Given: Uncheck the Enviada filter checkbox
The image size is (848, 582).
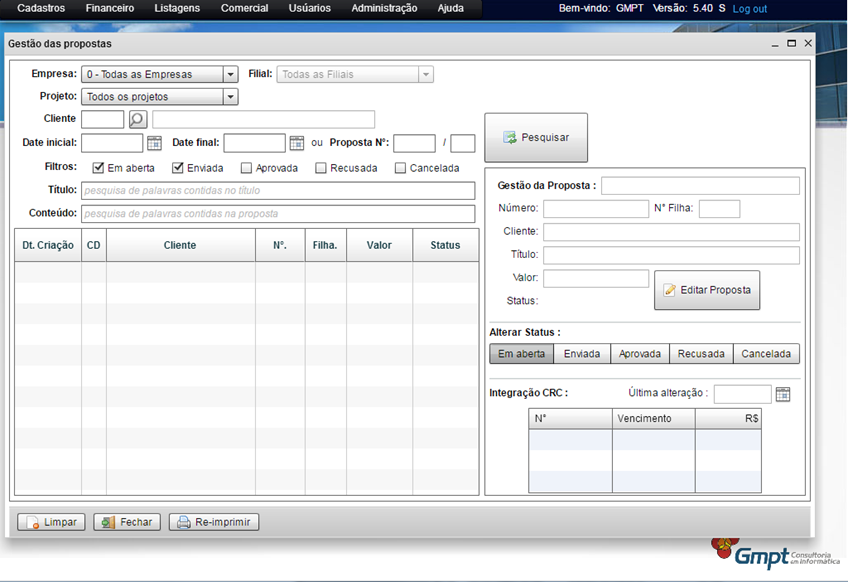Looking at the screenshot, I should 177,168.
